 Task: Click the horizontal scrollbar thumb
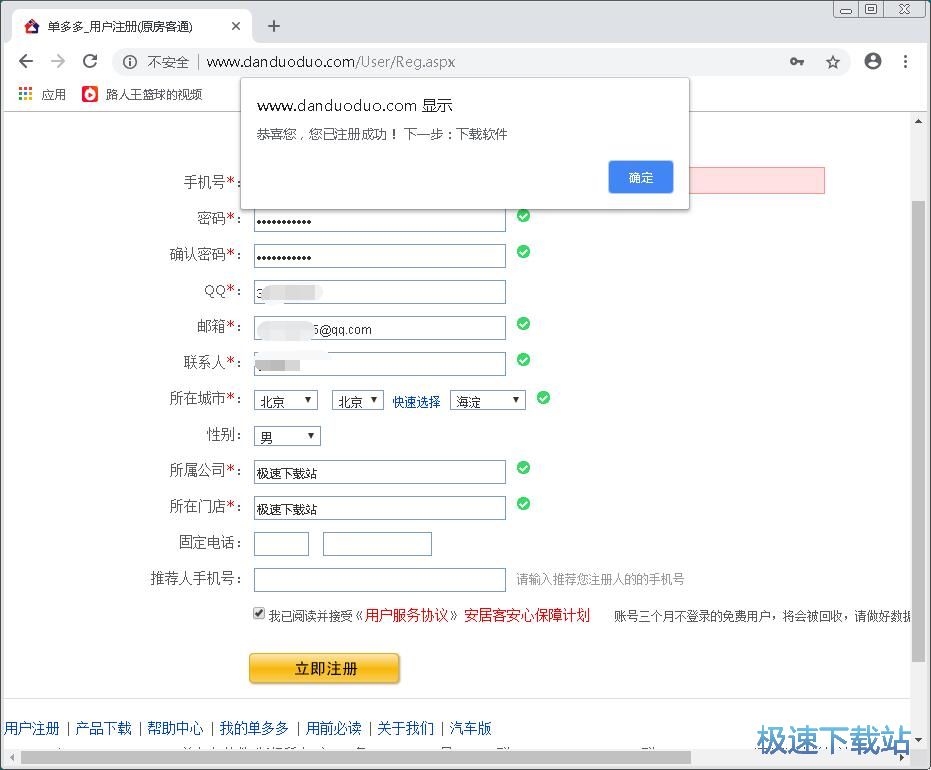(356, 758)
